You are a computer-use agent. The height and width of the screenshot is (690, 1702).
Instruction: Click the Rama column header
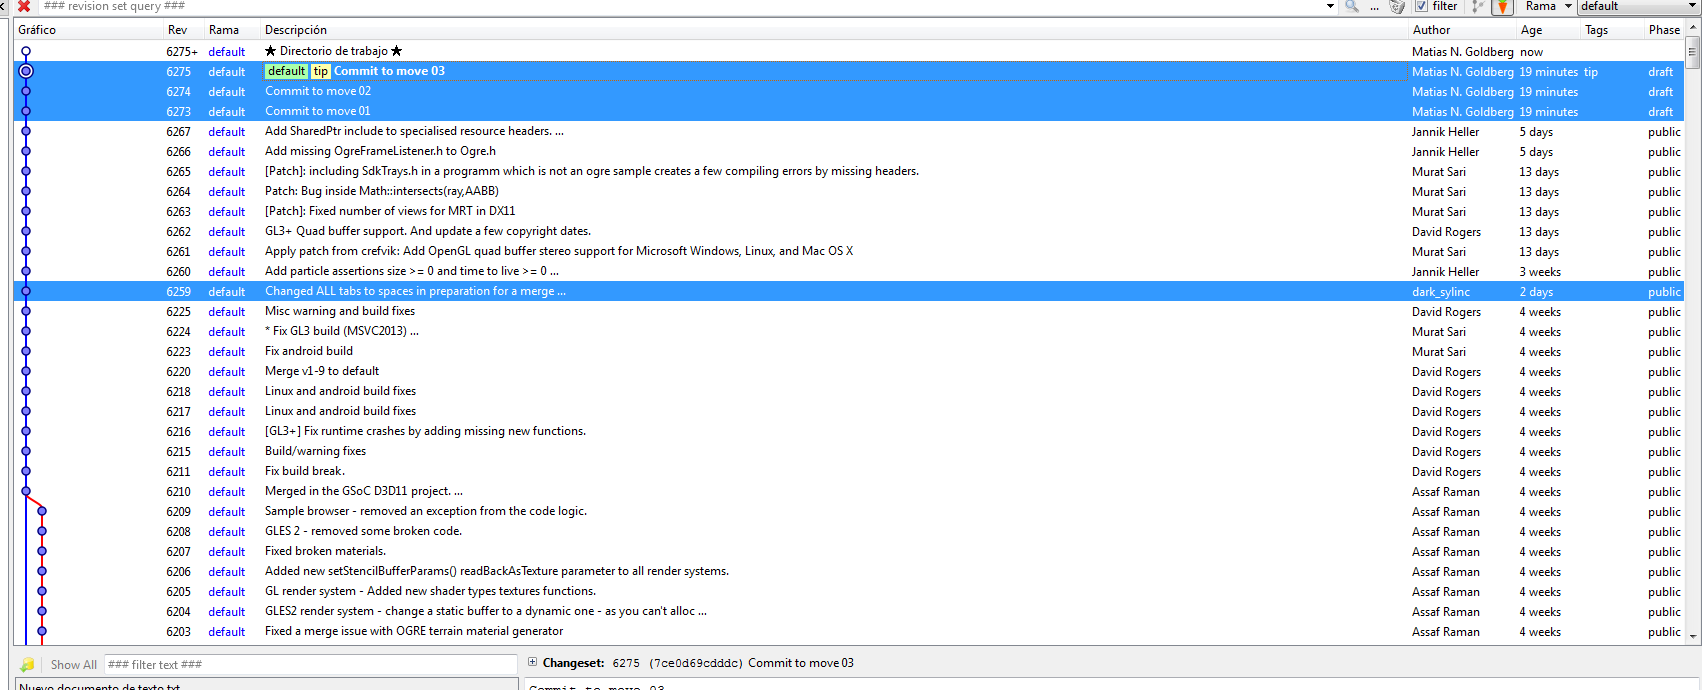(232, 30)
